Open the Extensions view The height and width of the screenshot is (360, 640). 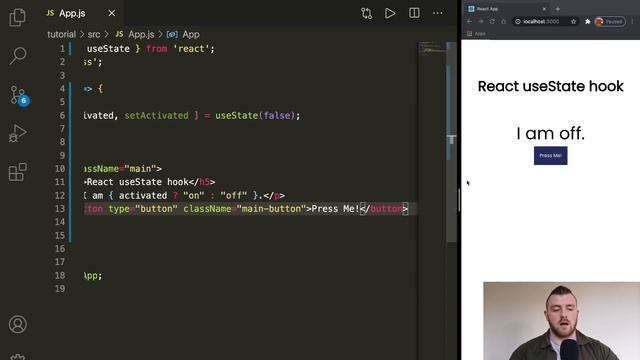(18, 171)
